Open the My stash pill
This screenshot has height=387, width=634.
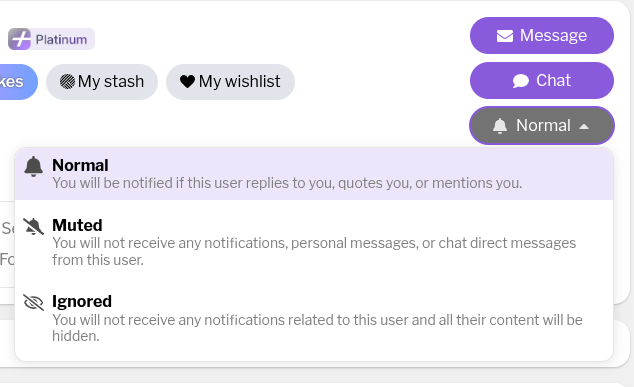[x=102, y=82]
